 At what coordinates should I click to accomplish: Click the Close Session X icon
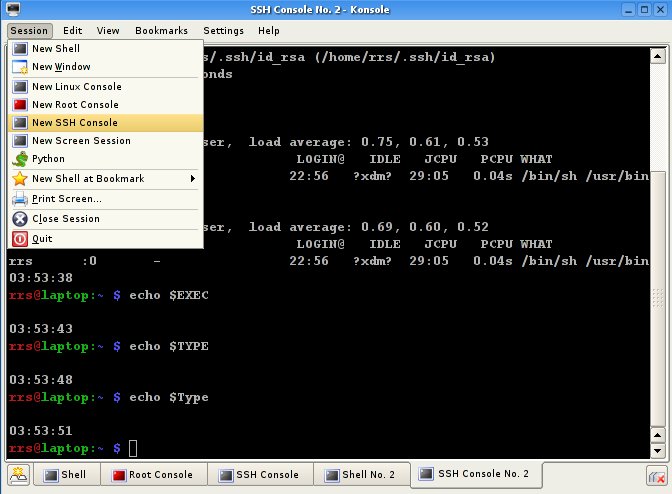[20, 219]
